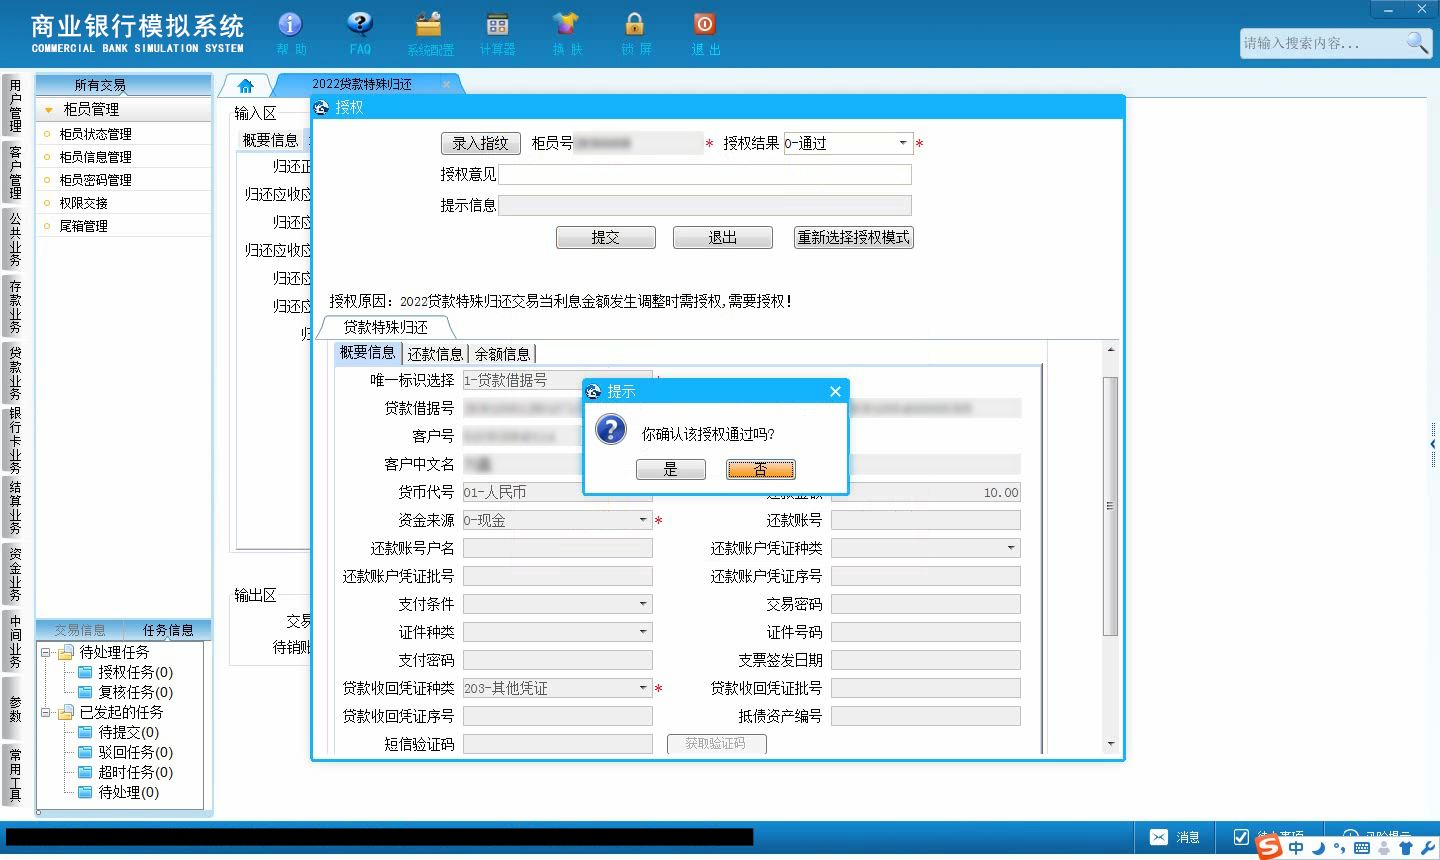
Task: Select the 任务信息 panel tab
Action: [x=168, y=630]
